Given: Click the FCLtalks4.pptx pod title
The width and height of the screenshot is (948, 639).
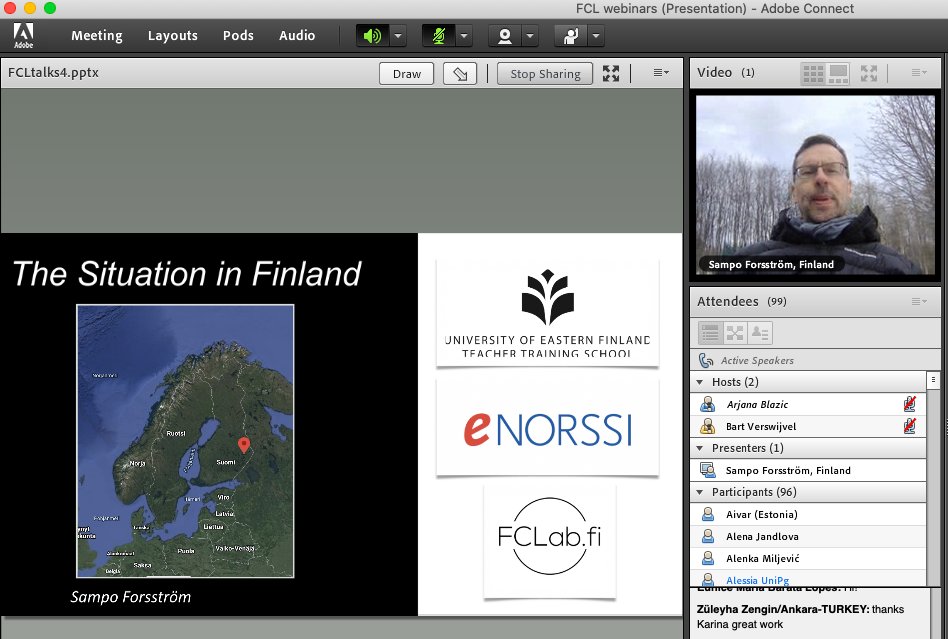Looking at the screenshot, I should tap(53, 73).
